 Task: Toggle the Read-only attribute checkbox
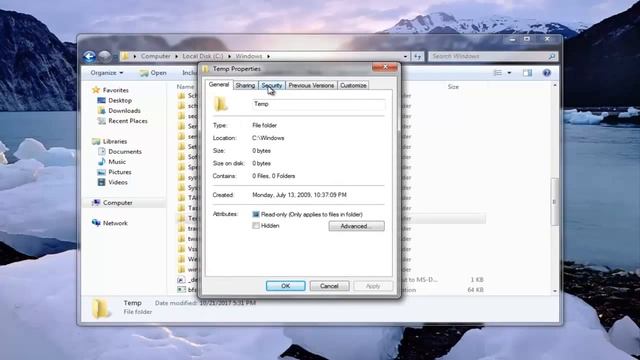(x=256, y=214)
